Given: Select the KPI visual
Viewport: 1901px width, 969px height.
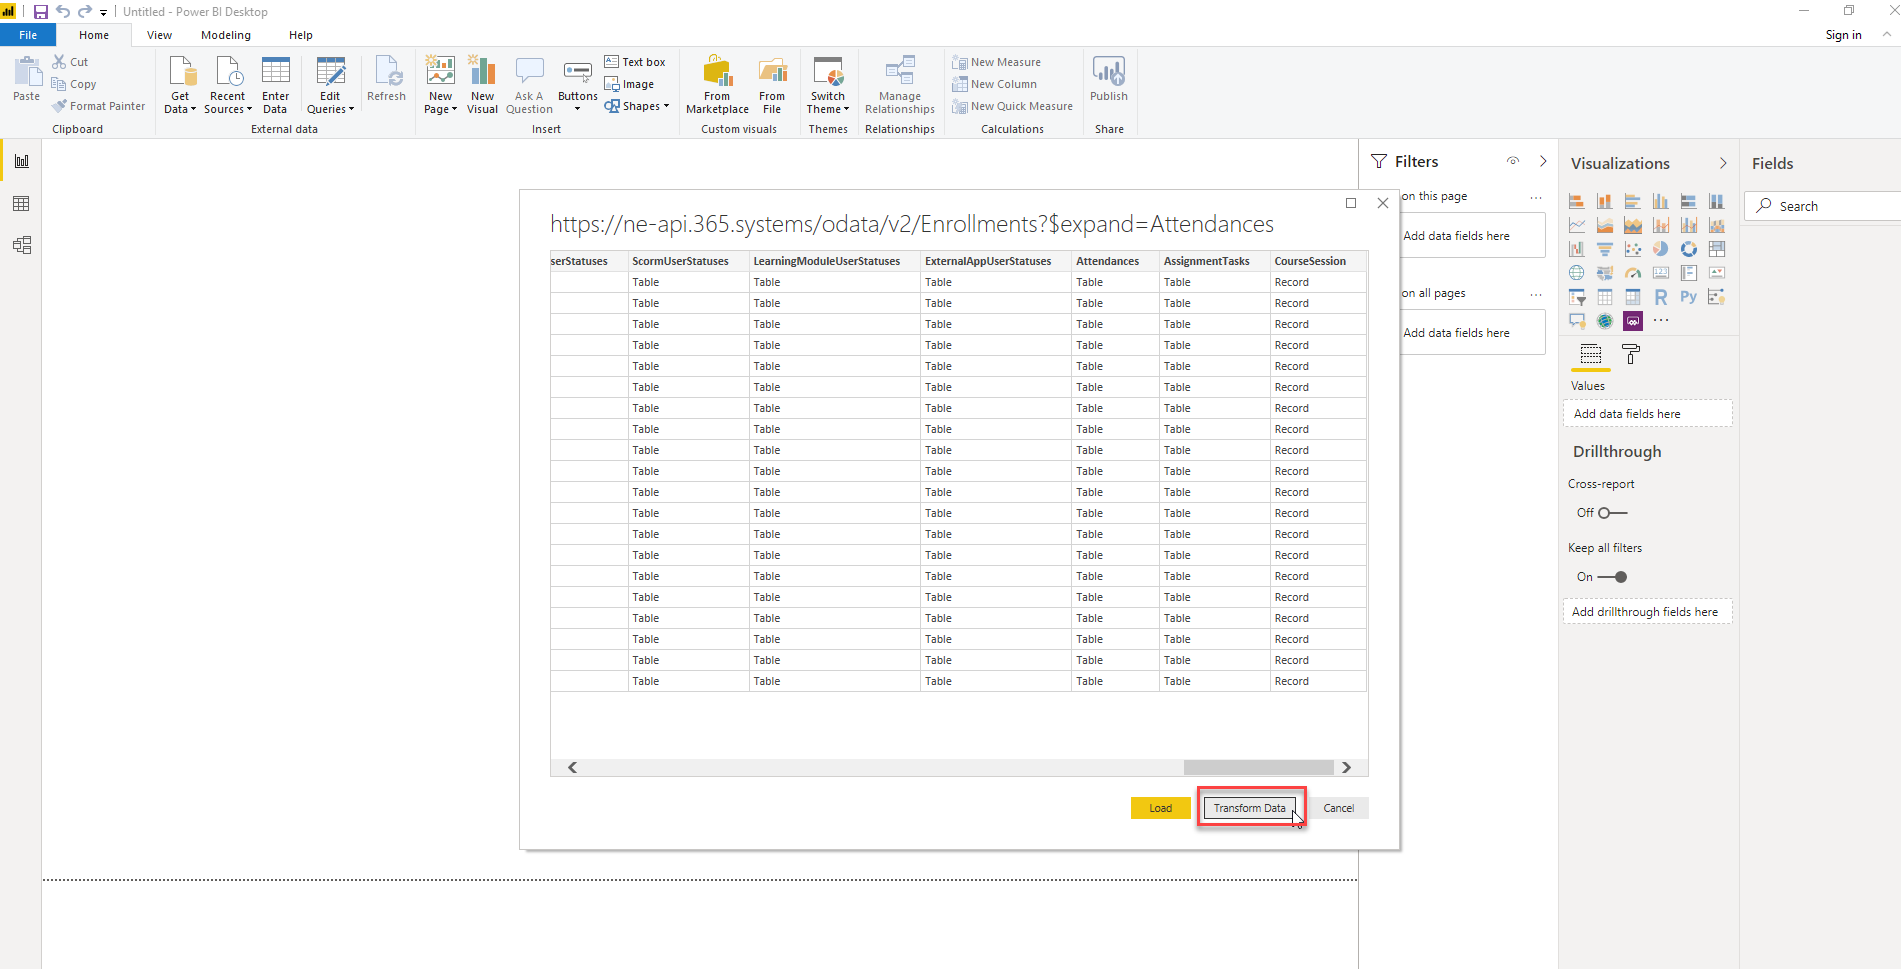Looking at the screenshot, I should pyautogui.click(x=1717, y=273).
